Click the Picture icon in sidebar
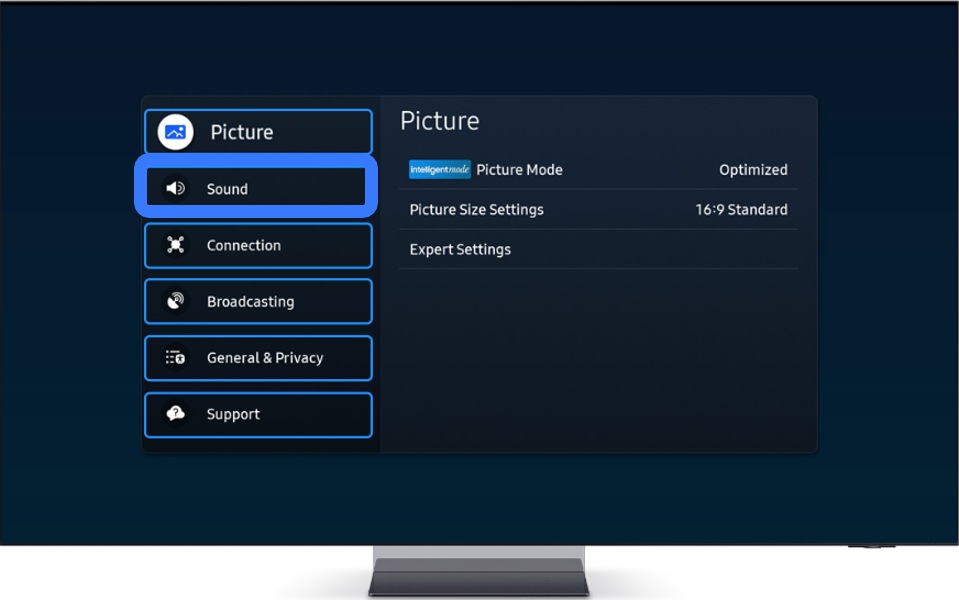 [x=176, y=132]
